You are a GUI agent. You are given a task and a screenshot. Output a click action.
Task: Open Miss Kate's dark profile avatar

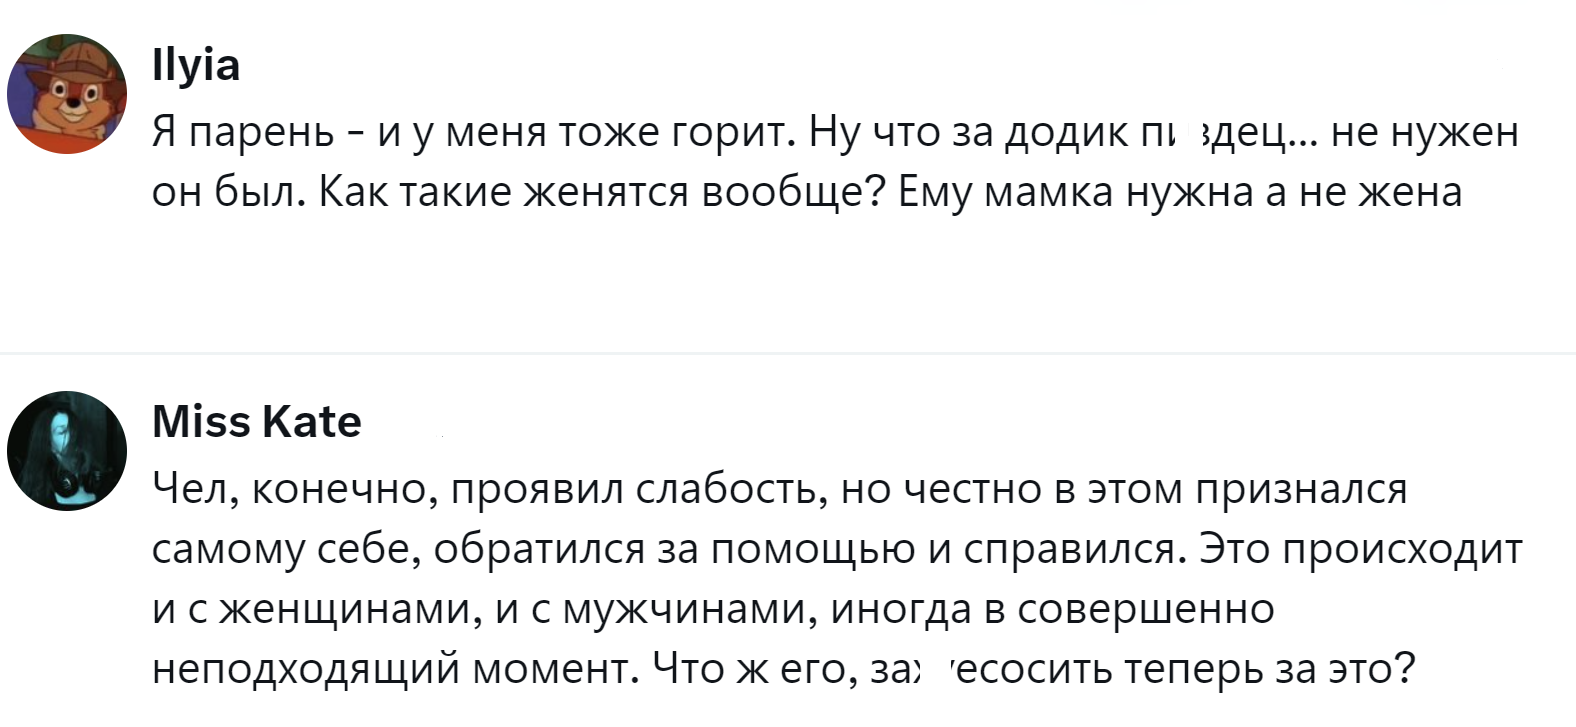(x=67, y=451)
